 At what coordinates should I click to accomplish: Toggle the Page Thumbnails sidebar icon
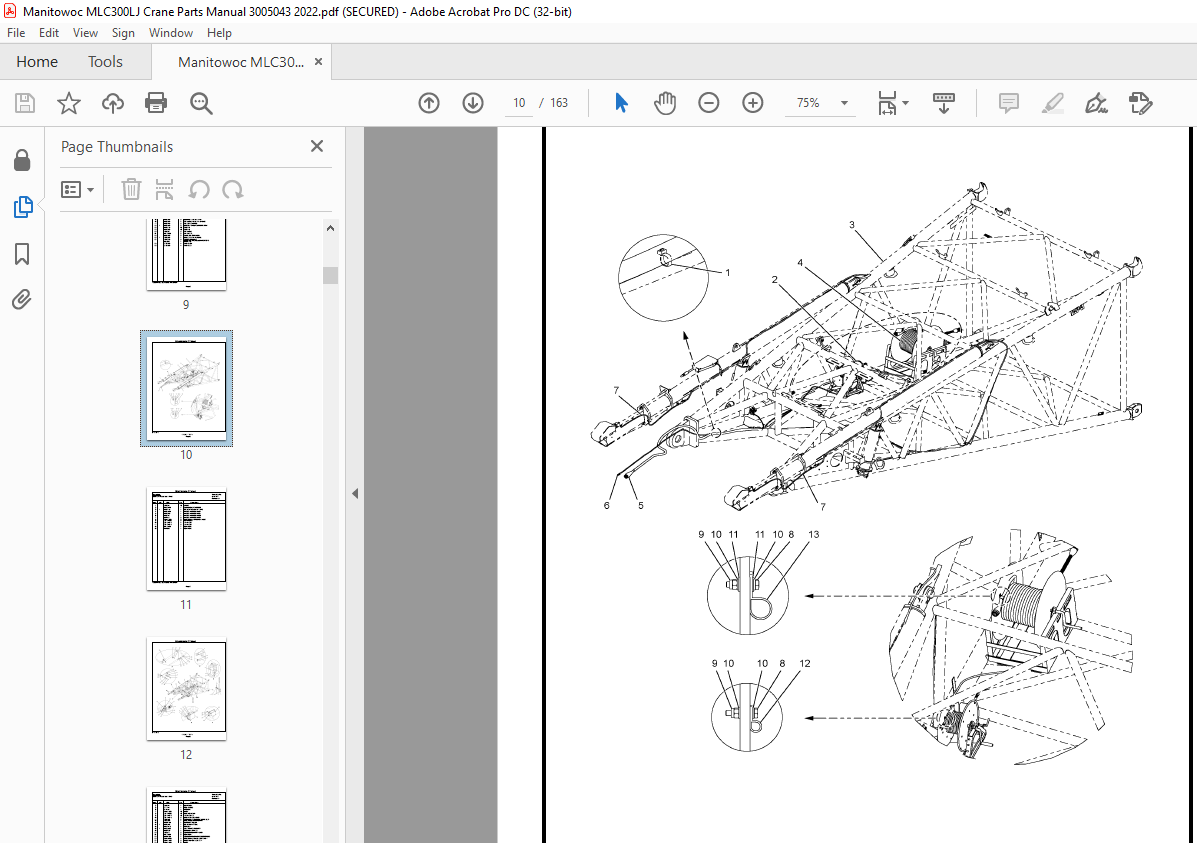23,207
